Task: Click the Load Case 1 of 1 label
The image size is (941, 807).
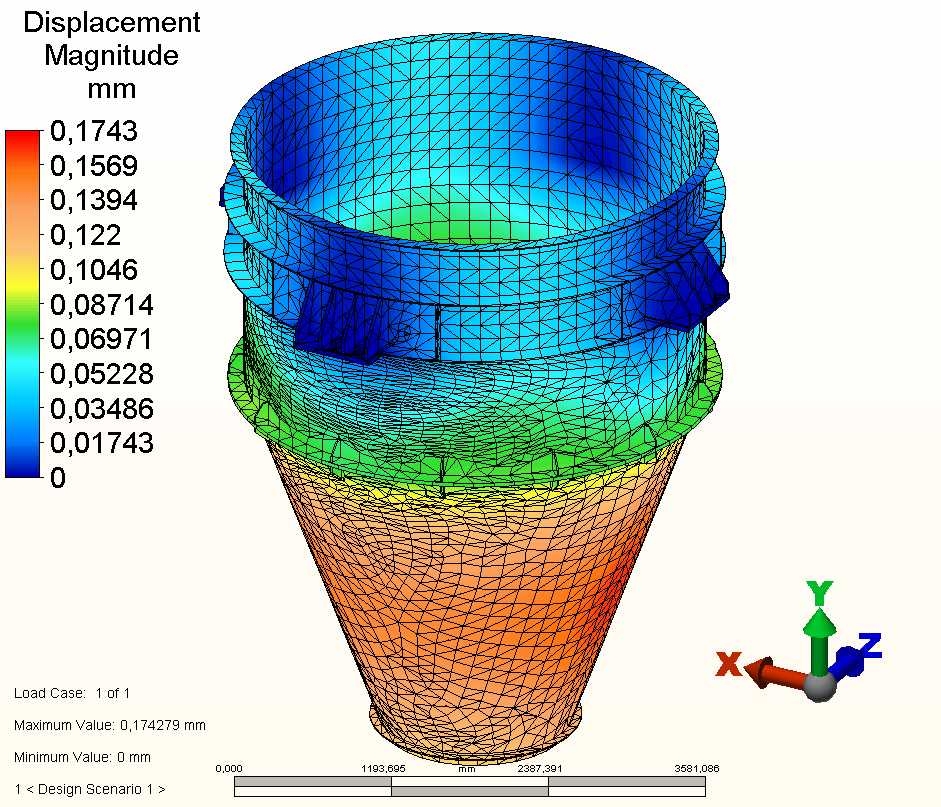Action: tap(72, 693)
